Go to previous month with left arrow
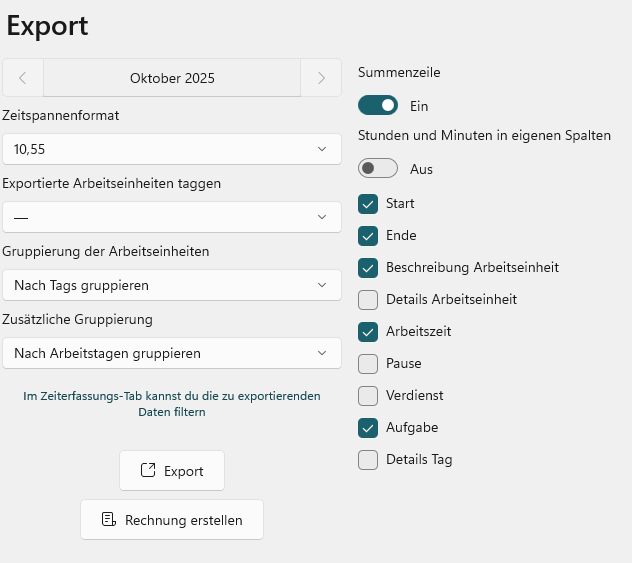The height and width of the screenshot is (563, 632). point(23,78)
